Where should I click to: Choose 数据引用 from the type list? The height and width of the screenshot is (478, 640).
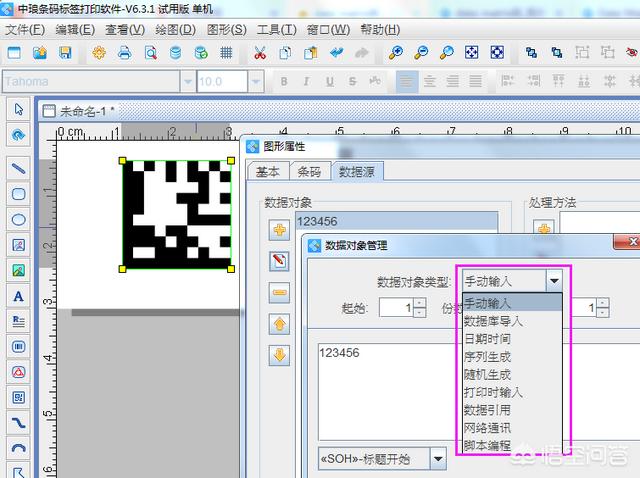coord(512,410)
